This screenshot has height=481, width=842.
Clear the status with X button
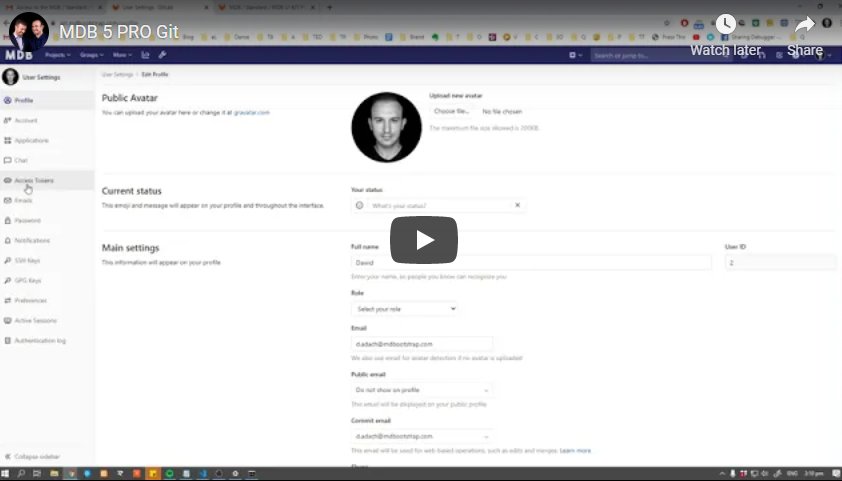517,205
